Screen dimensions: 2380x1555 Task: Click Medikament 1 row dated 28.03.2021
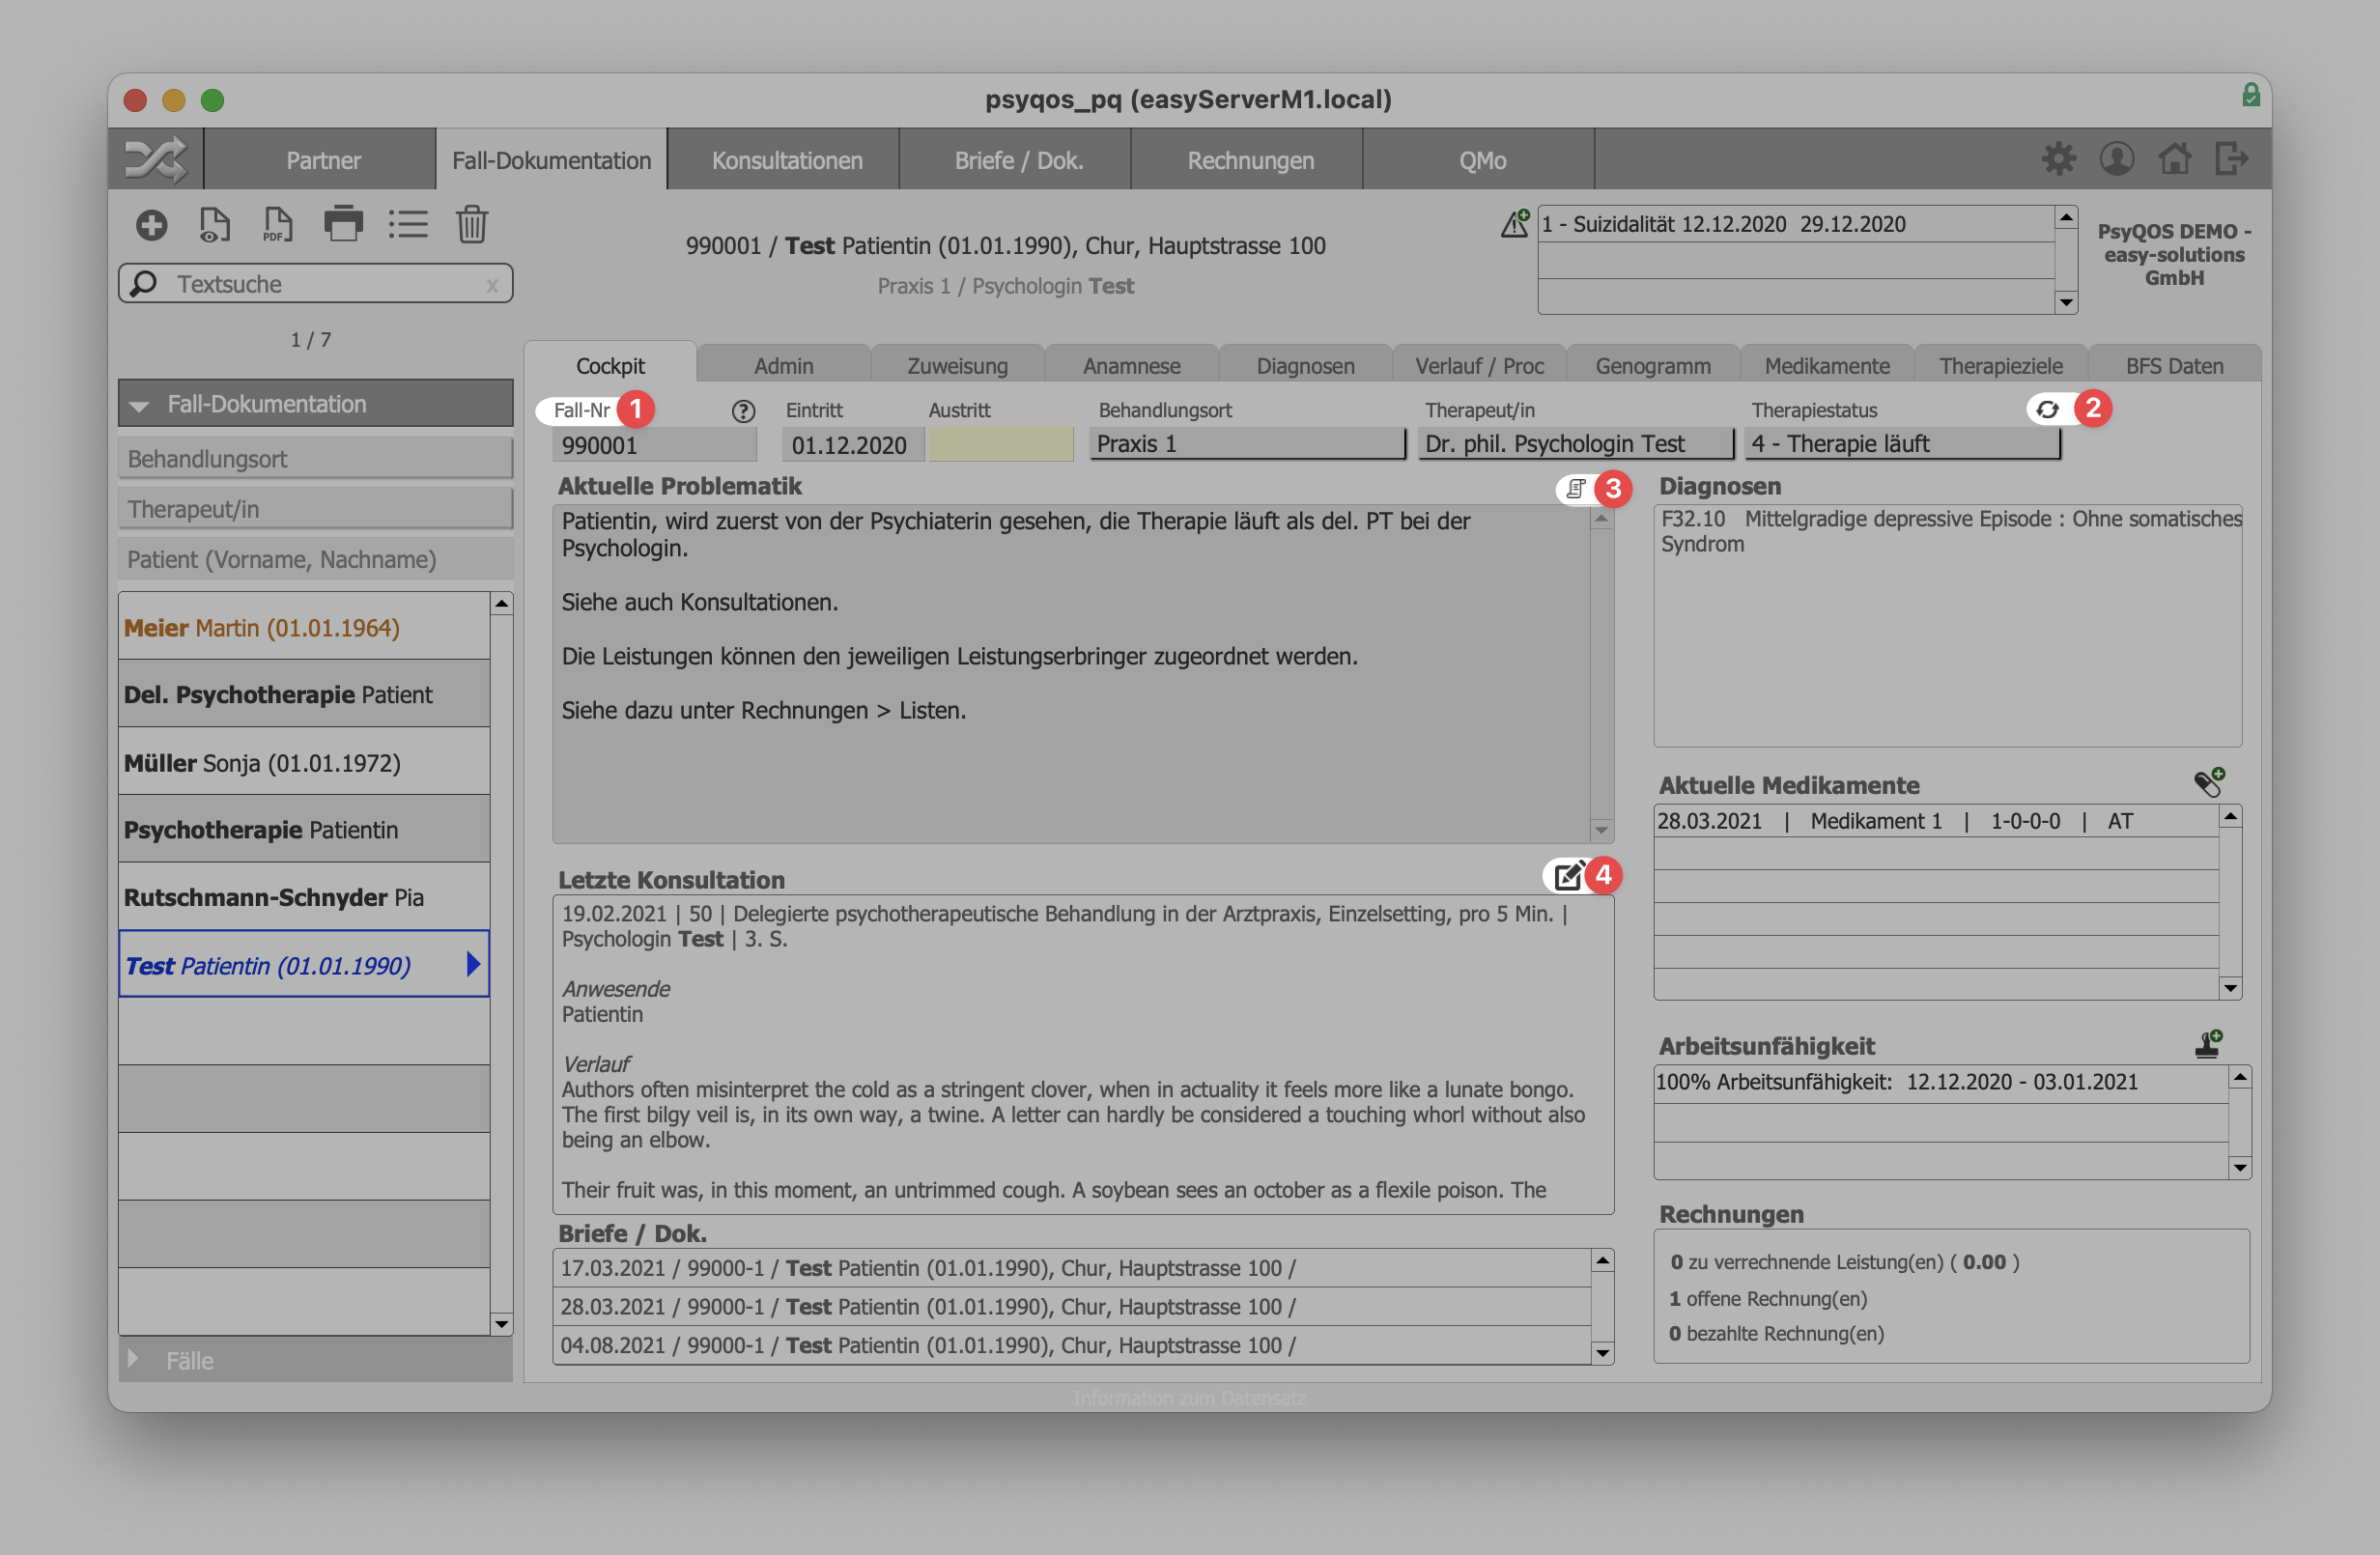[1935, 821]
